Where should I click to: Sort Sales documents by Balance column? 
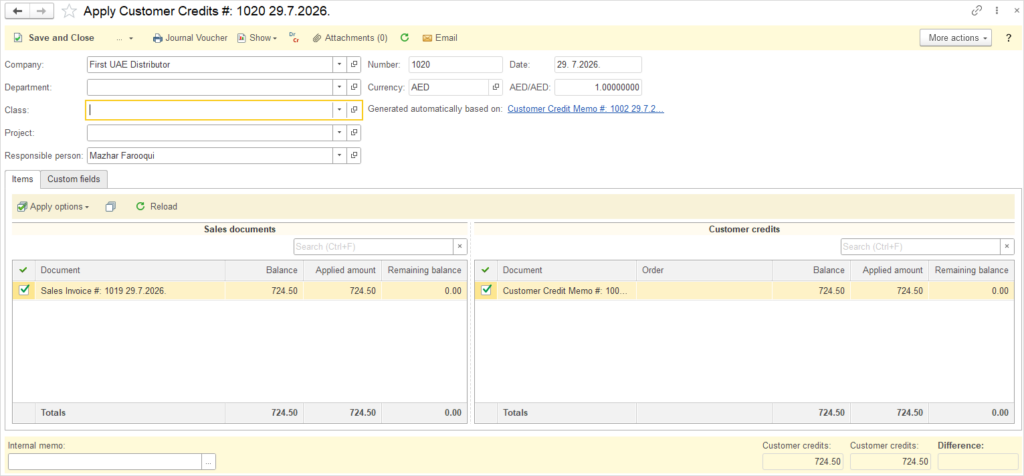pos(264,270)
